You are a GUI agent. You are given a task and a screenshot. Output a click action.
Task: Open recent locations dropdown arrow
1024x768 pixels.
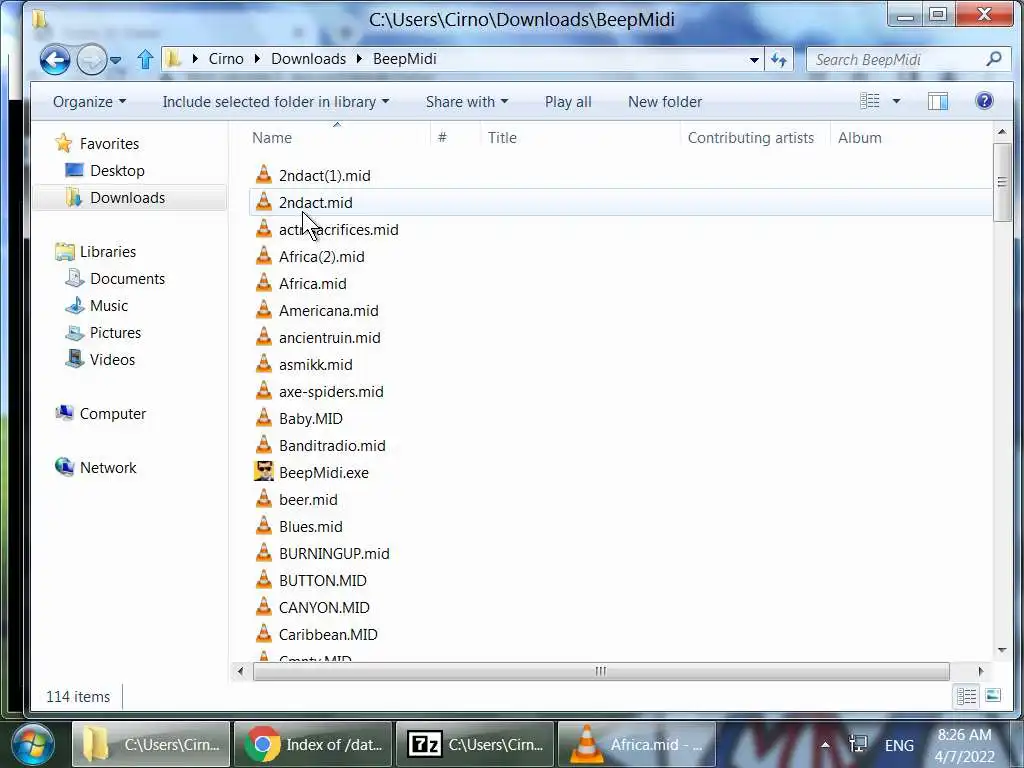(116, 60)
